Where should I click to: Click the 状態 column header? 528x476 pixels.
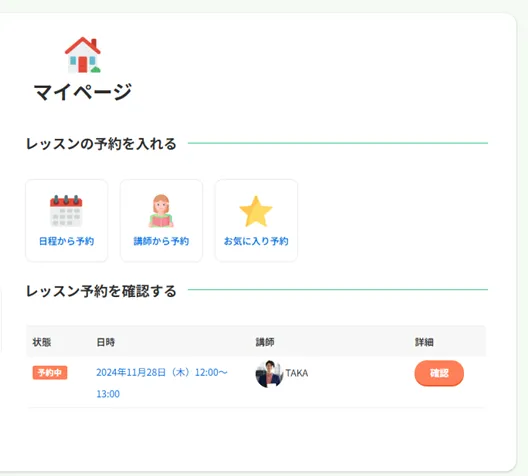click(42, 342)
